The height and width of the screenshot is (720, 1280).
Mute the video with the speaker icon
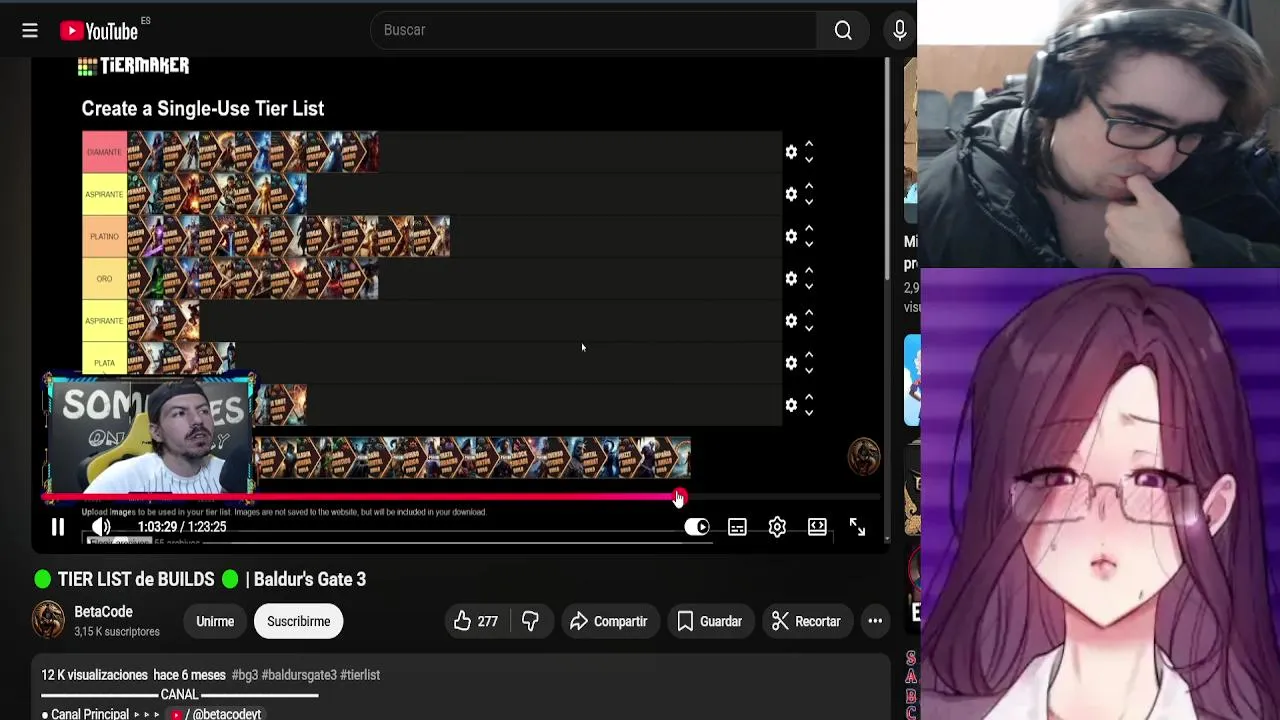[x=101, y=527]
